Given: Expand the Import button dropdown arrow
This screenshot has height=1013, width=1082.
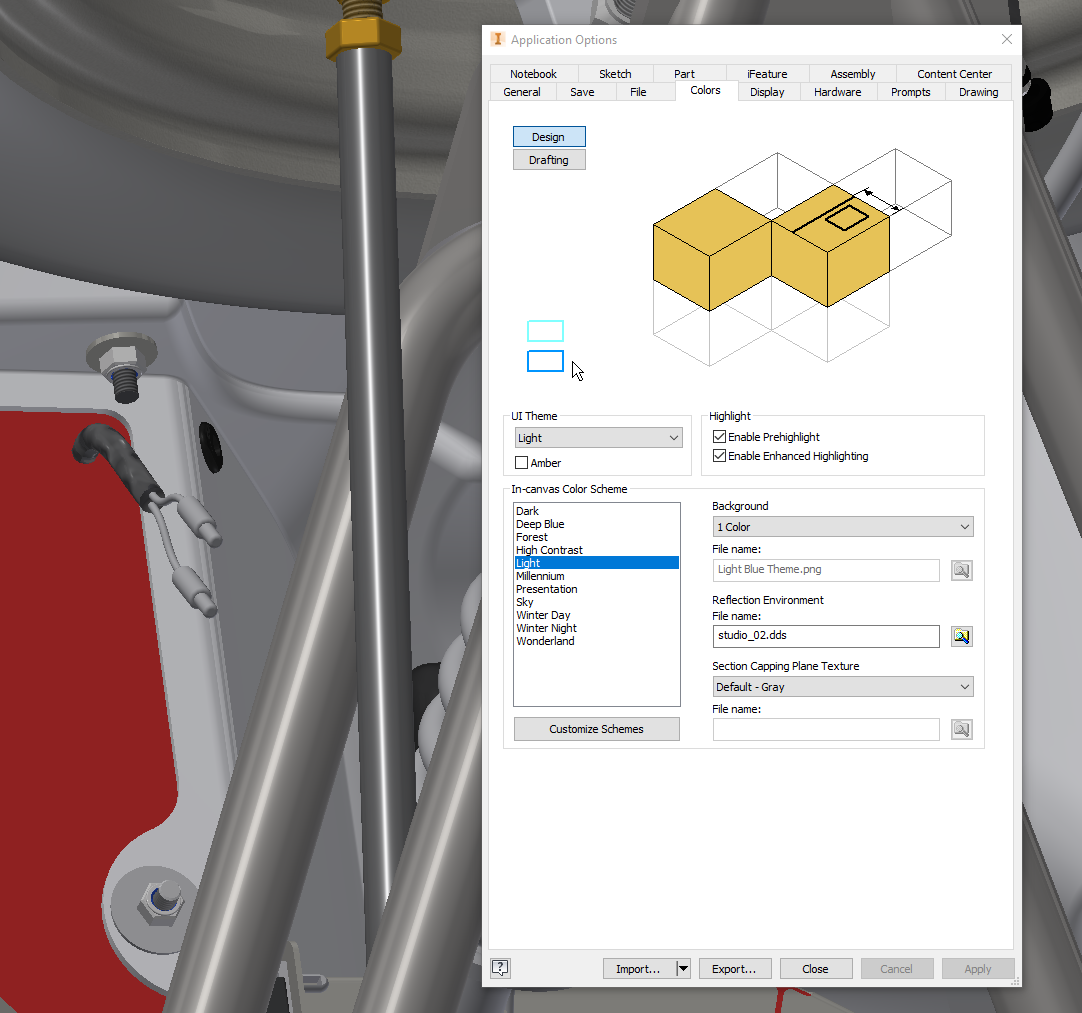Looking at the screenshot, I should (683, 968).
